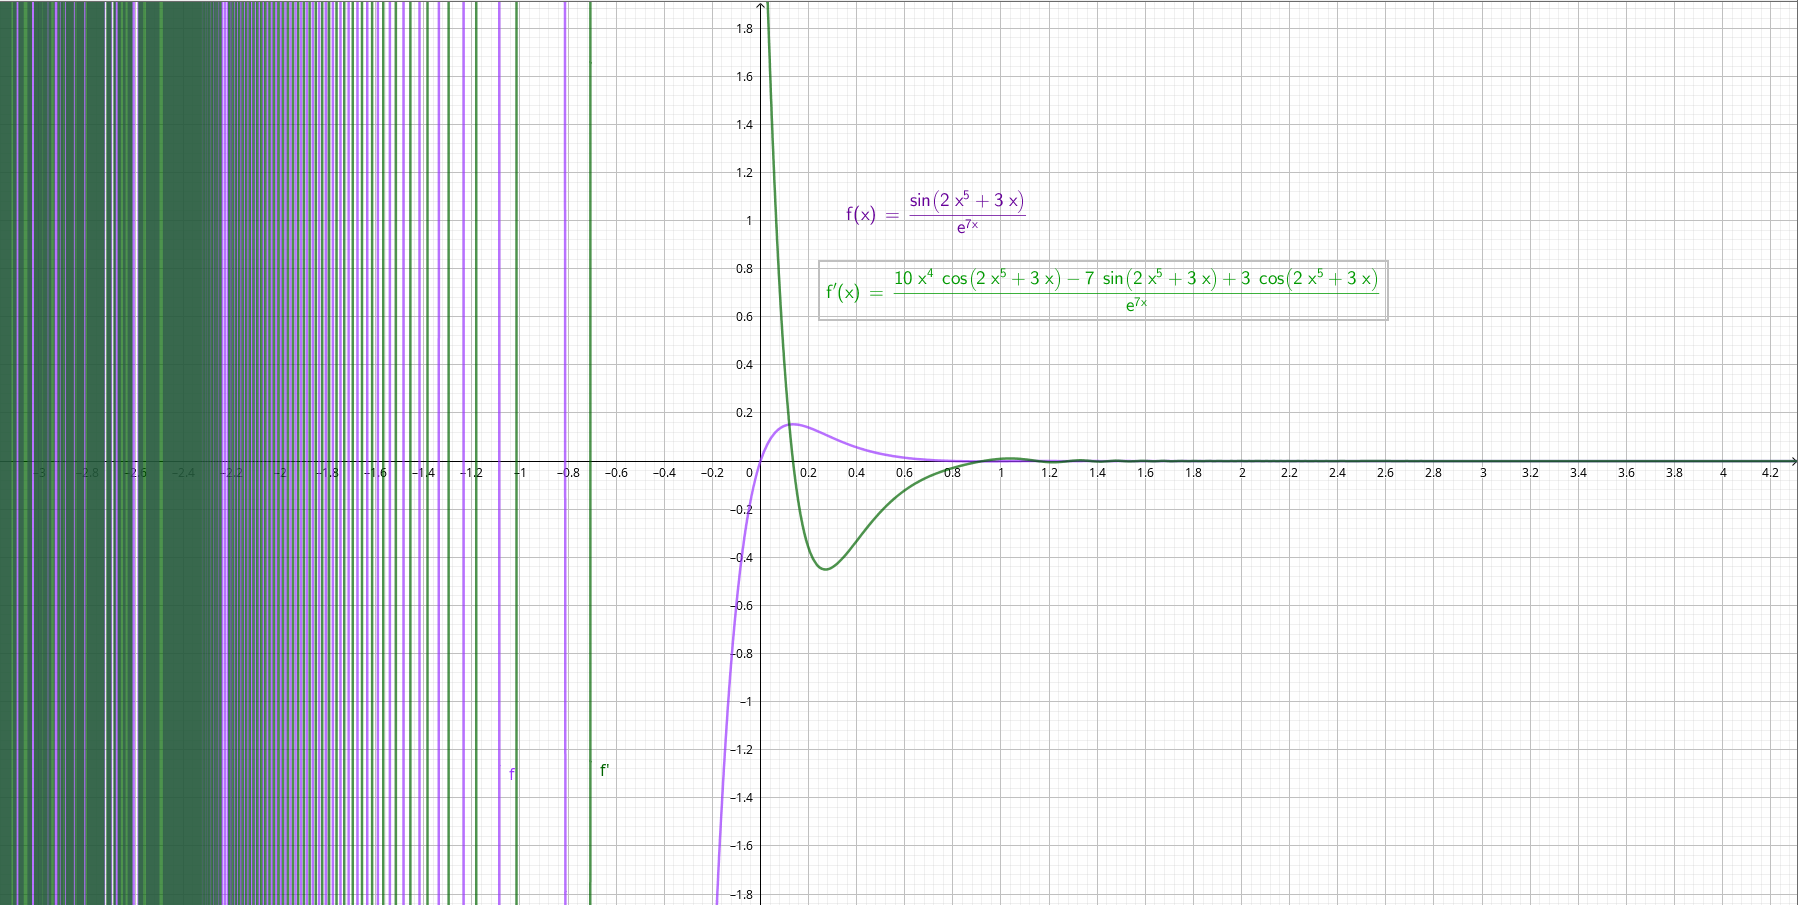1798x905 pixels.
Task: Click the y-axis tick label 1.4
Action: pyautogui.click(x=744, y=125)
